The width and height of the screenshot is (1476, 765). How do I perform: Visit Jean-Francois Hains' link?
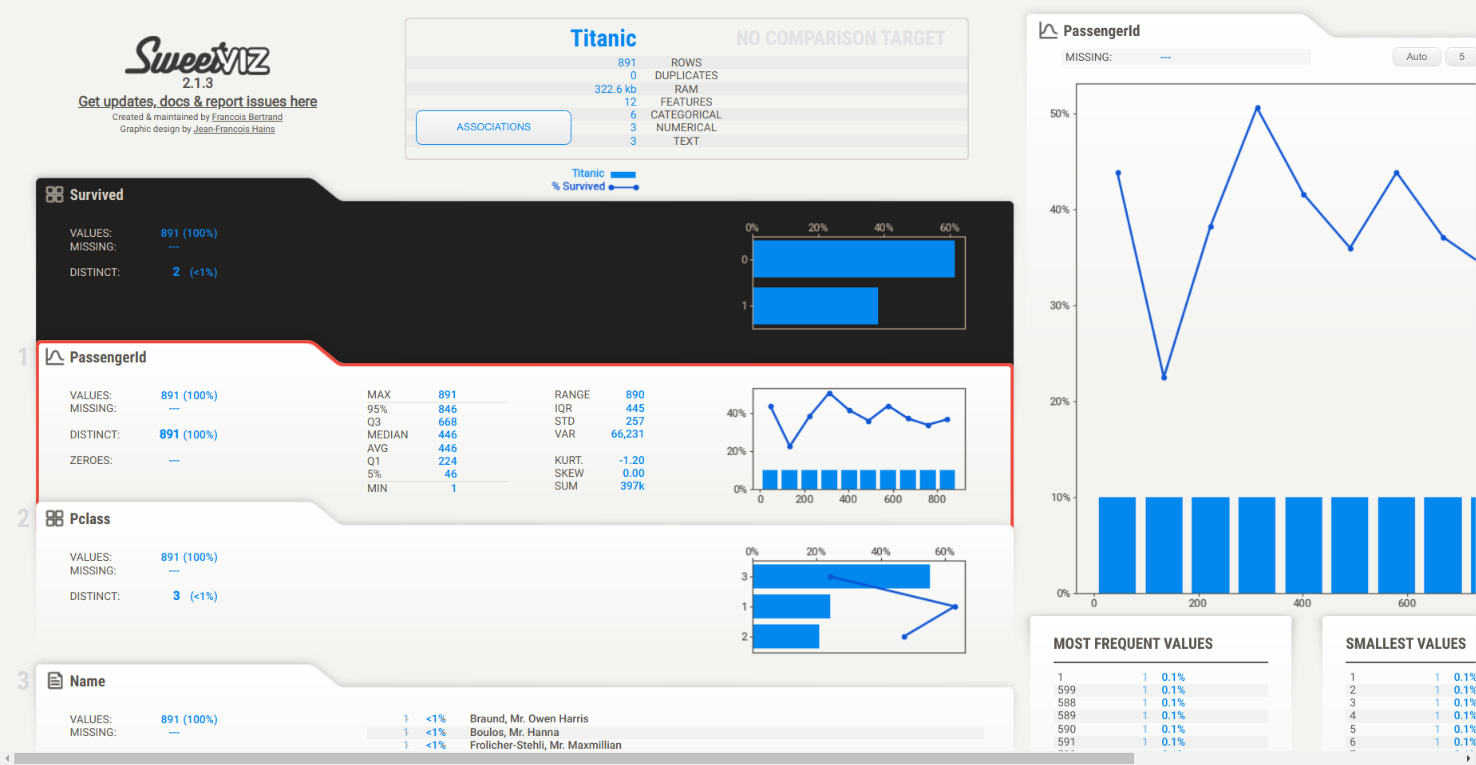(234, 129)
